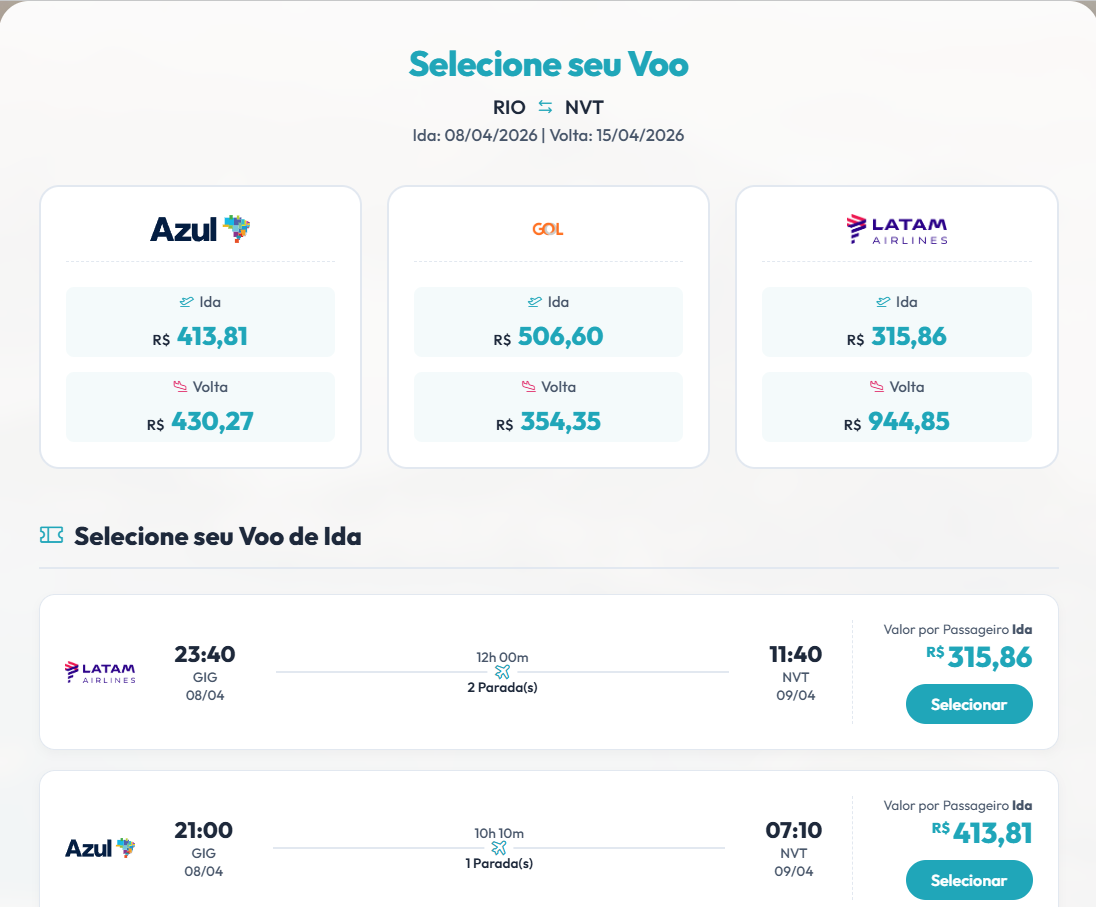Select the LATAM flight departing 23:40
The height and width of the screenshot is (907, 1096).
tap(968, 704)
